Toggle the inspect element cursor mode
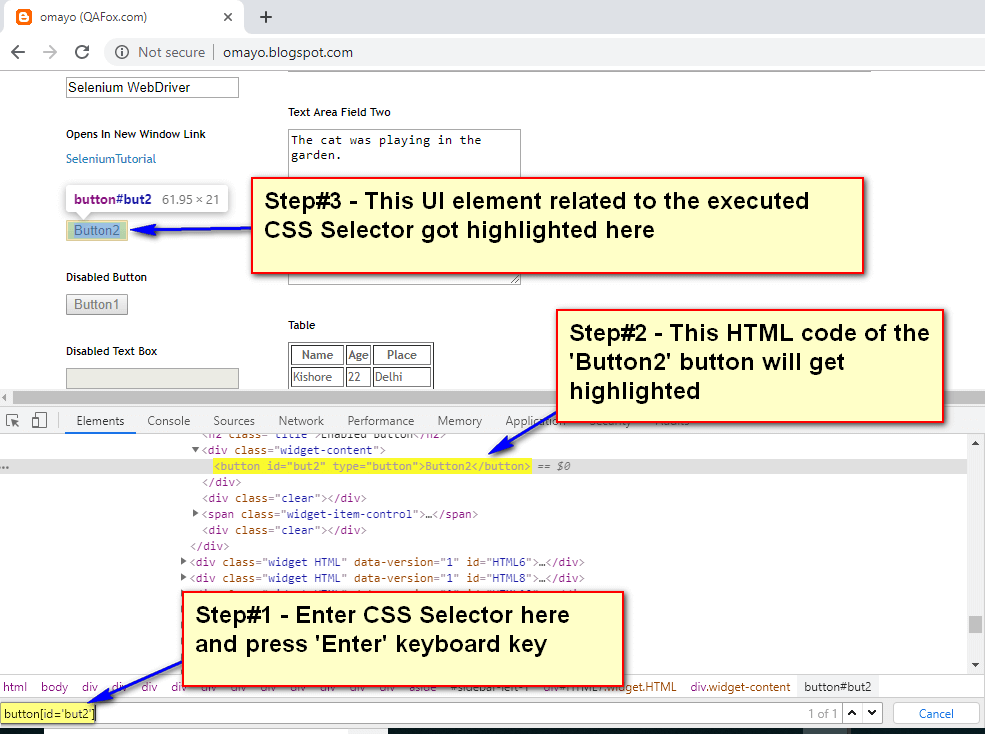This screenshot has width=985, height=734. click(x=13, y=420)
